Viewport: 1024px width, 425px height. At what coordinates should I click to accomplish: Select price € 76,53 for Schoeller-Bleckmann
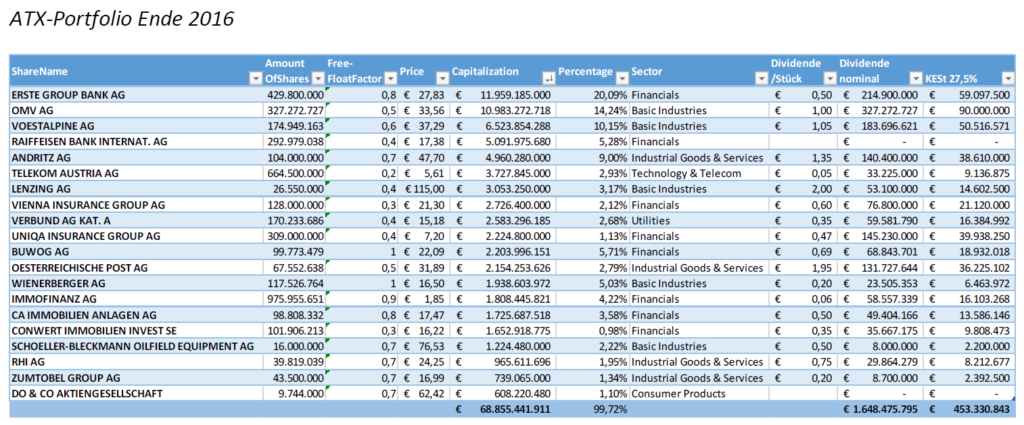tap(424, 346)
